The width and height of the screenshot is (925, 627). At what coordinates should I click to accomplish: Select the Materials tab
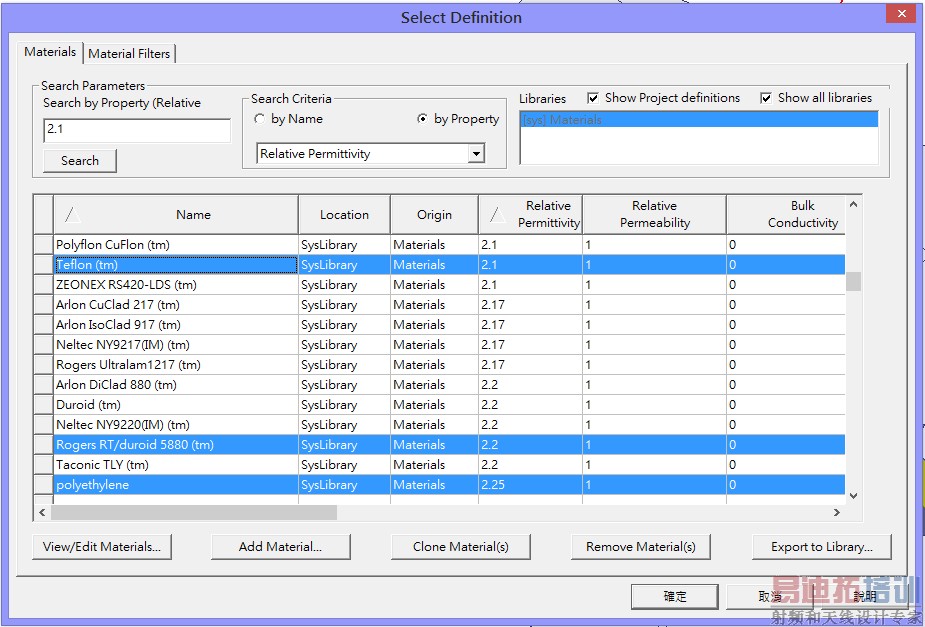pos(50,52)
